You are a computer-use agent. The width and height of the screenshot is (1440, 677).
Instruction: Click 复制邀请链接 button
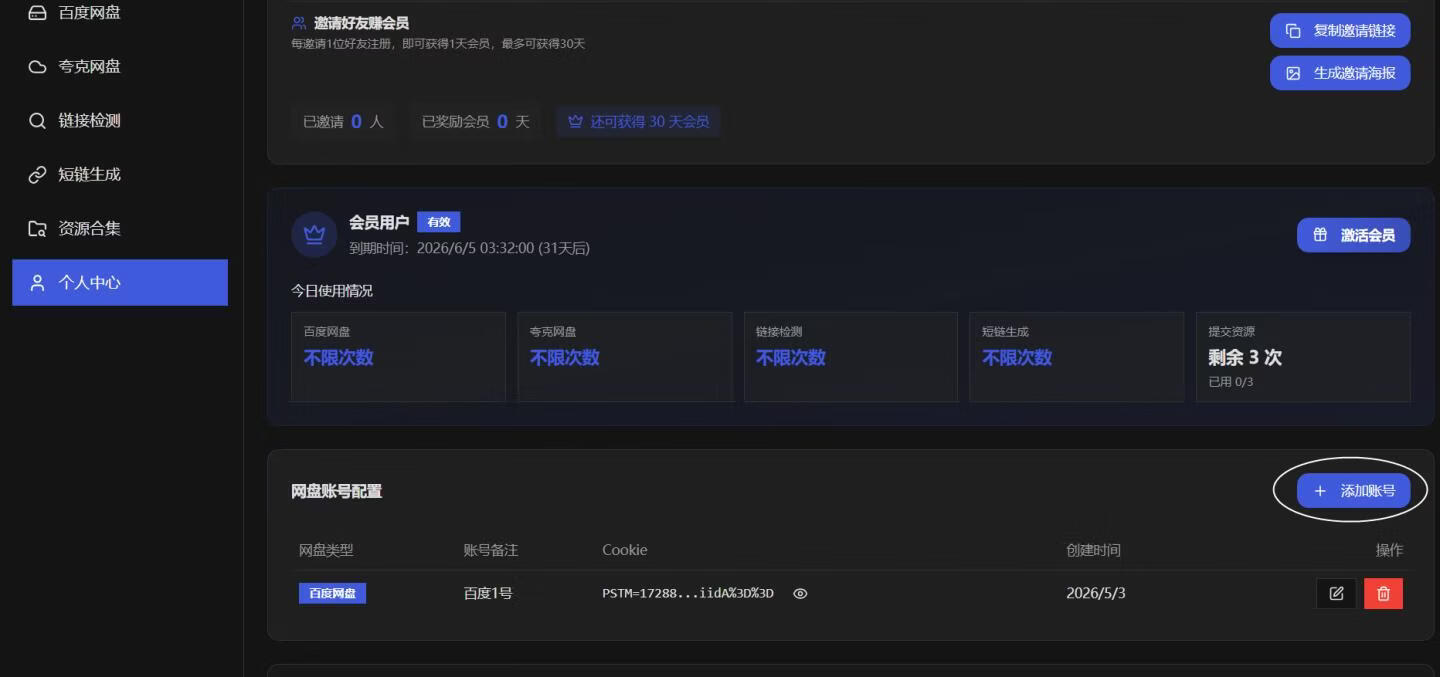click(1340, 30)
